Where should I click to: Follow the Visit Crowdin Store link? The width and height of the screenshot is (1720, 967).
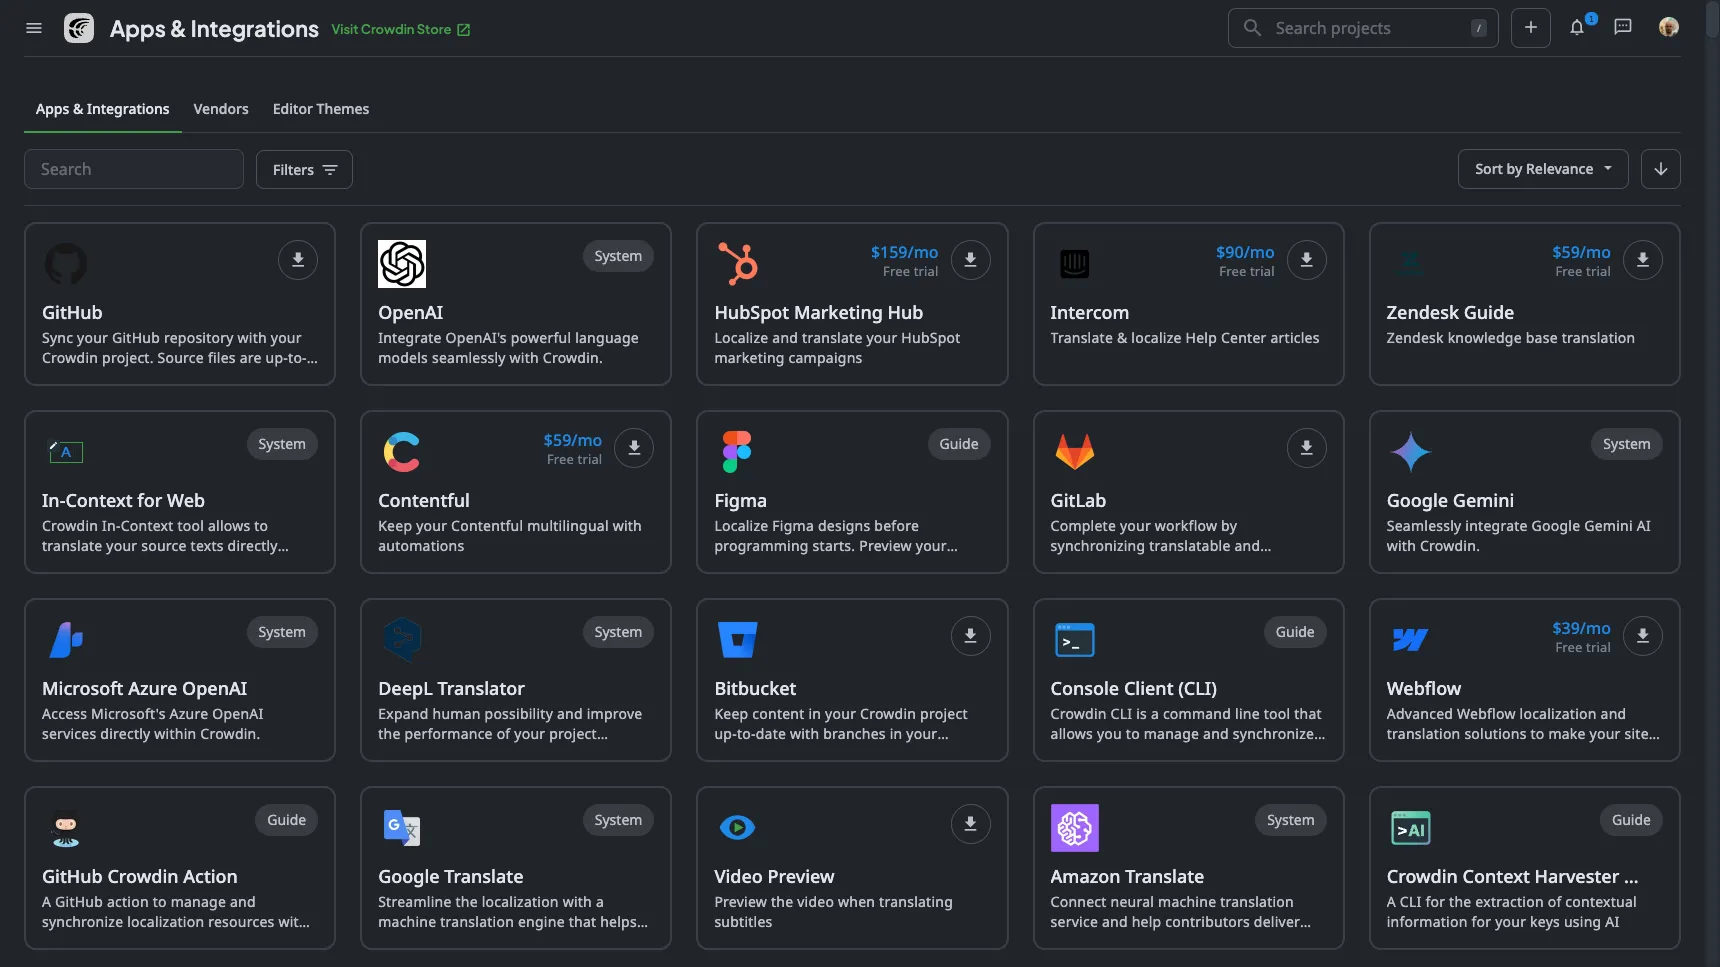tap(400, 30)
